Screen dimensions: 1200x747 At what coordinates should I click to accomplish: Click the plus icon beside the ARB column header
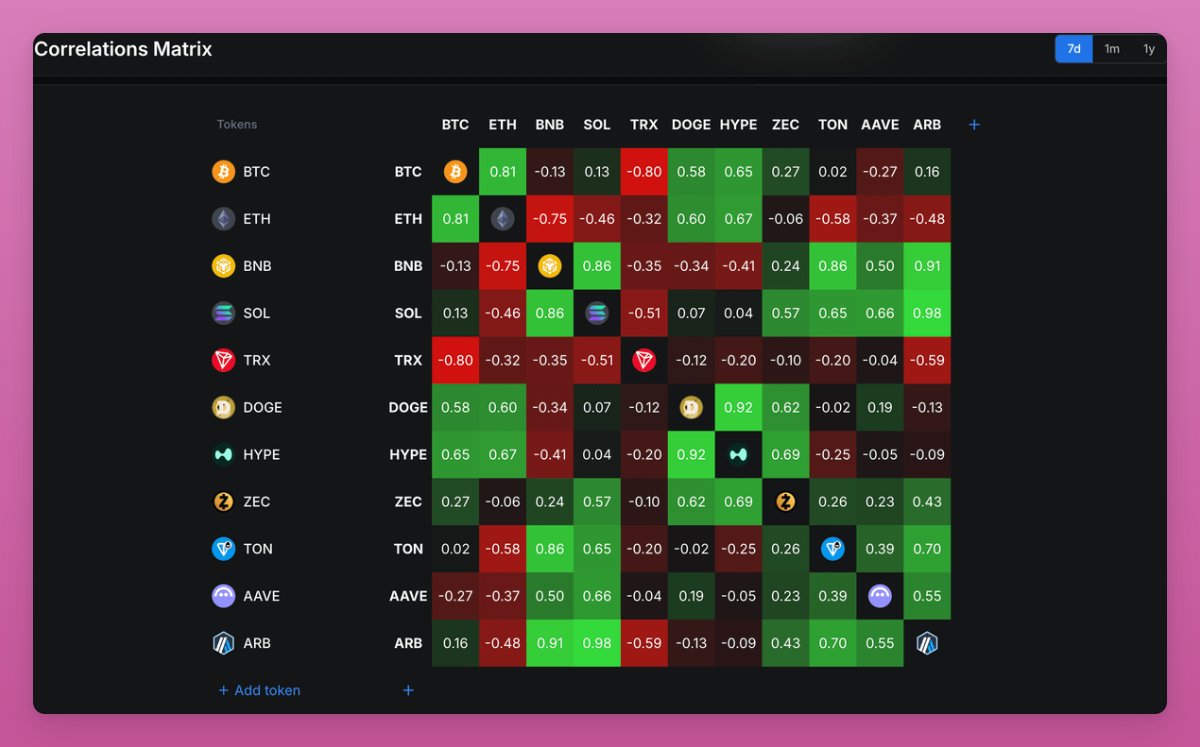coord(974,125)
